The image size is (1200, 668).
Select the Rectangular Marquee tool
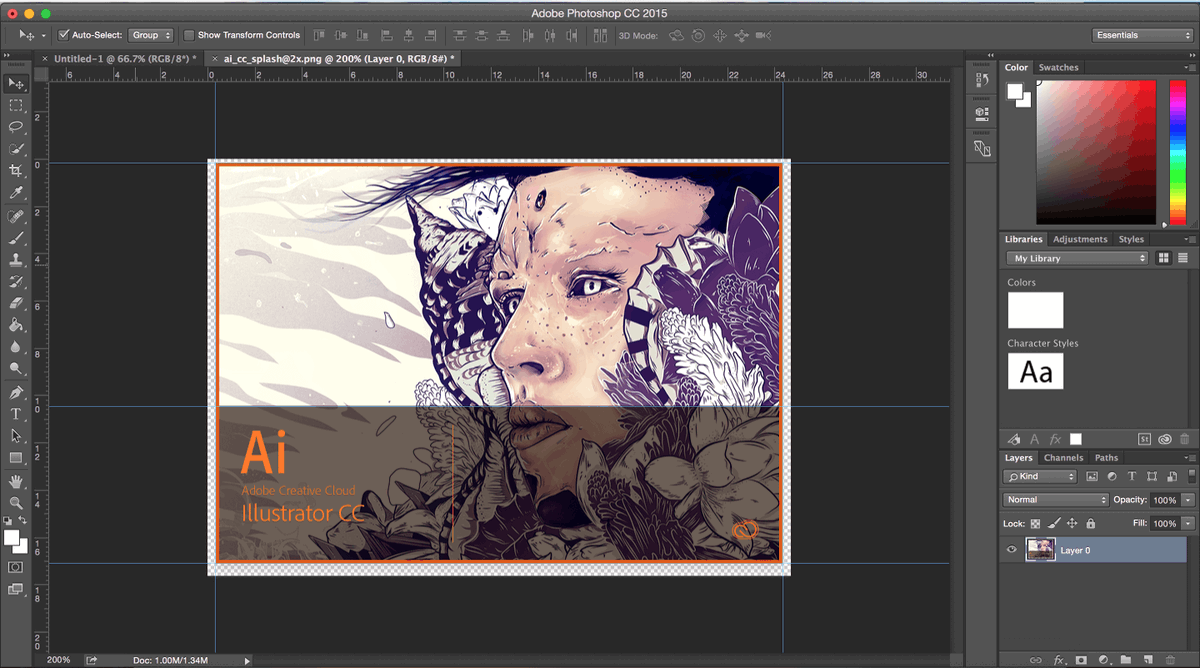pos(16,106)
